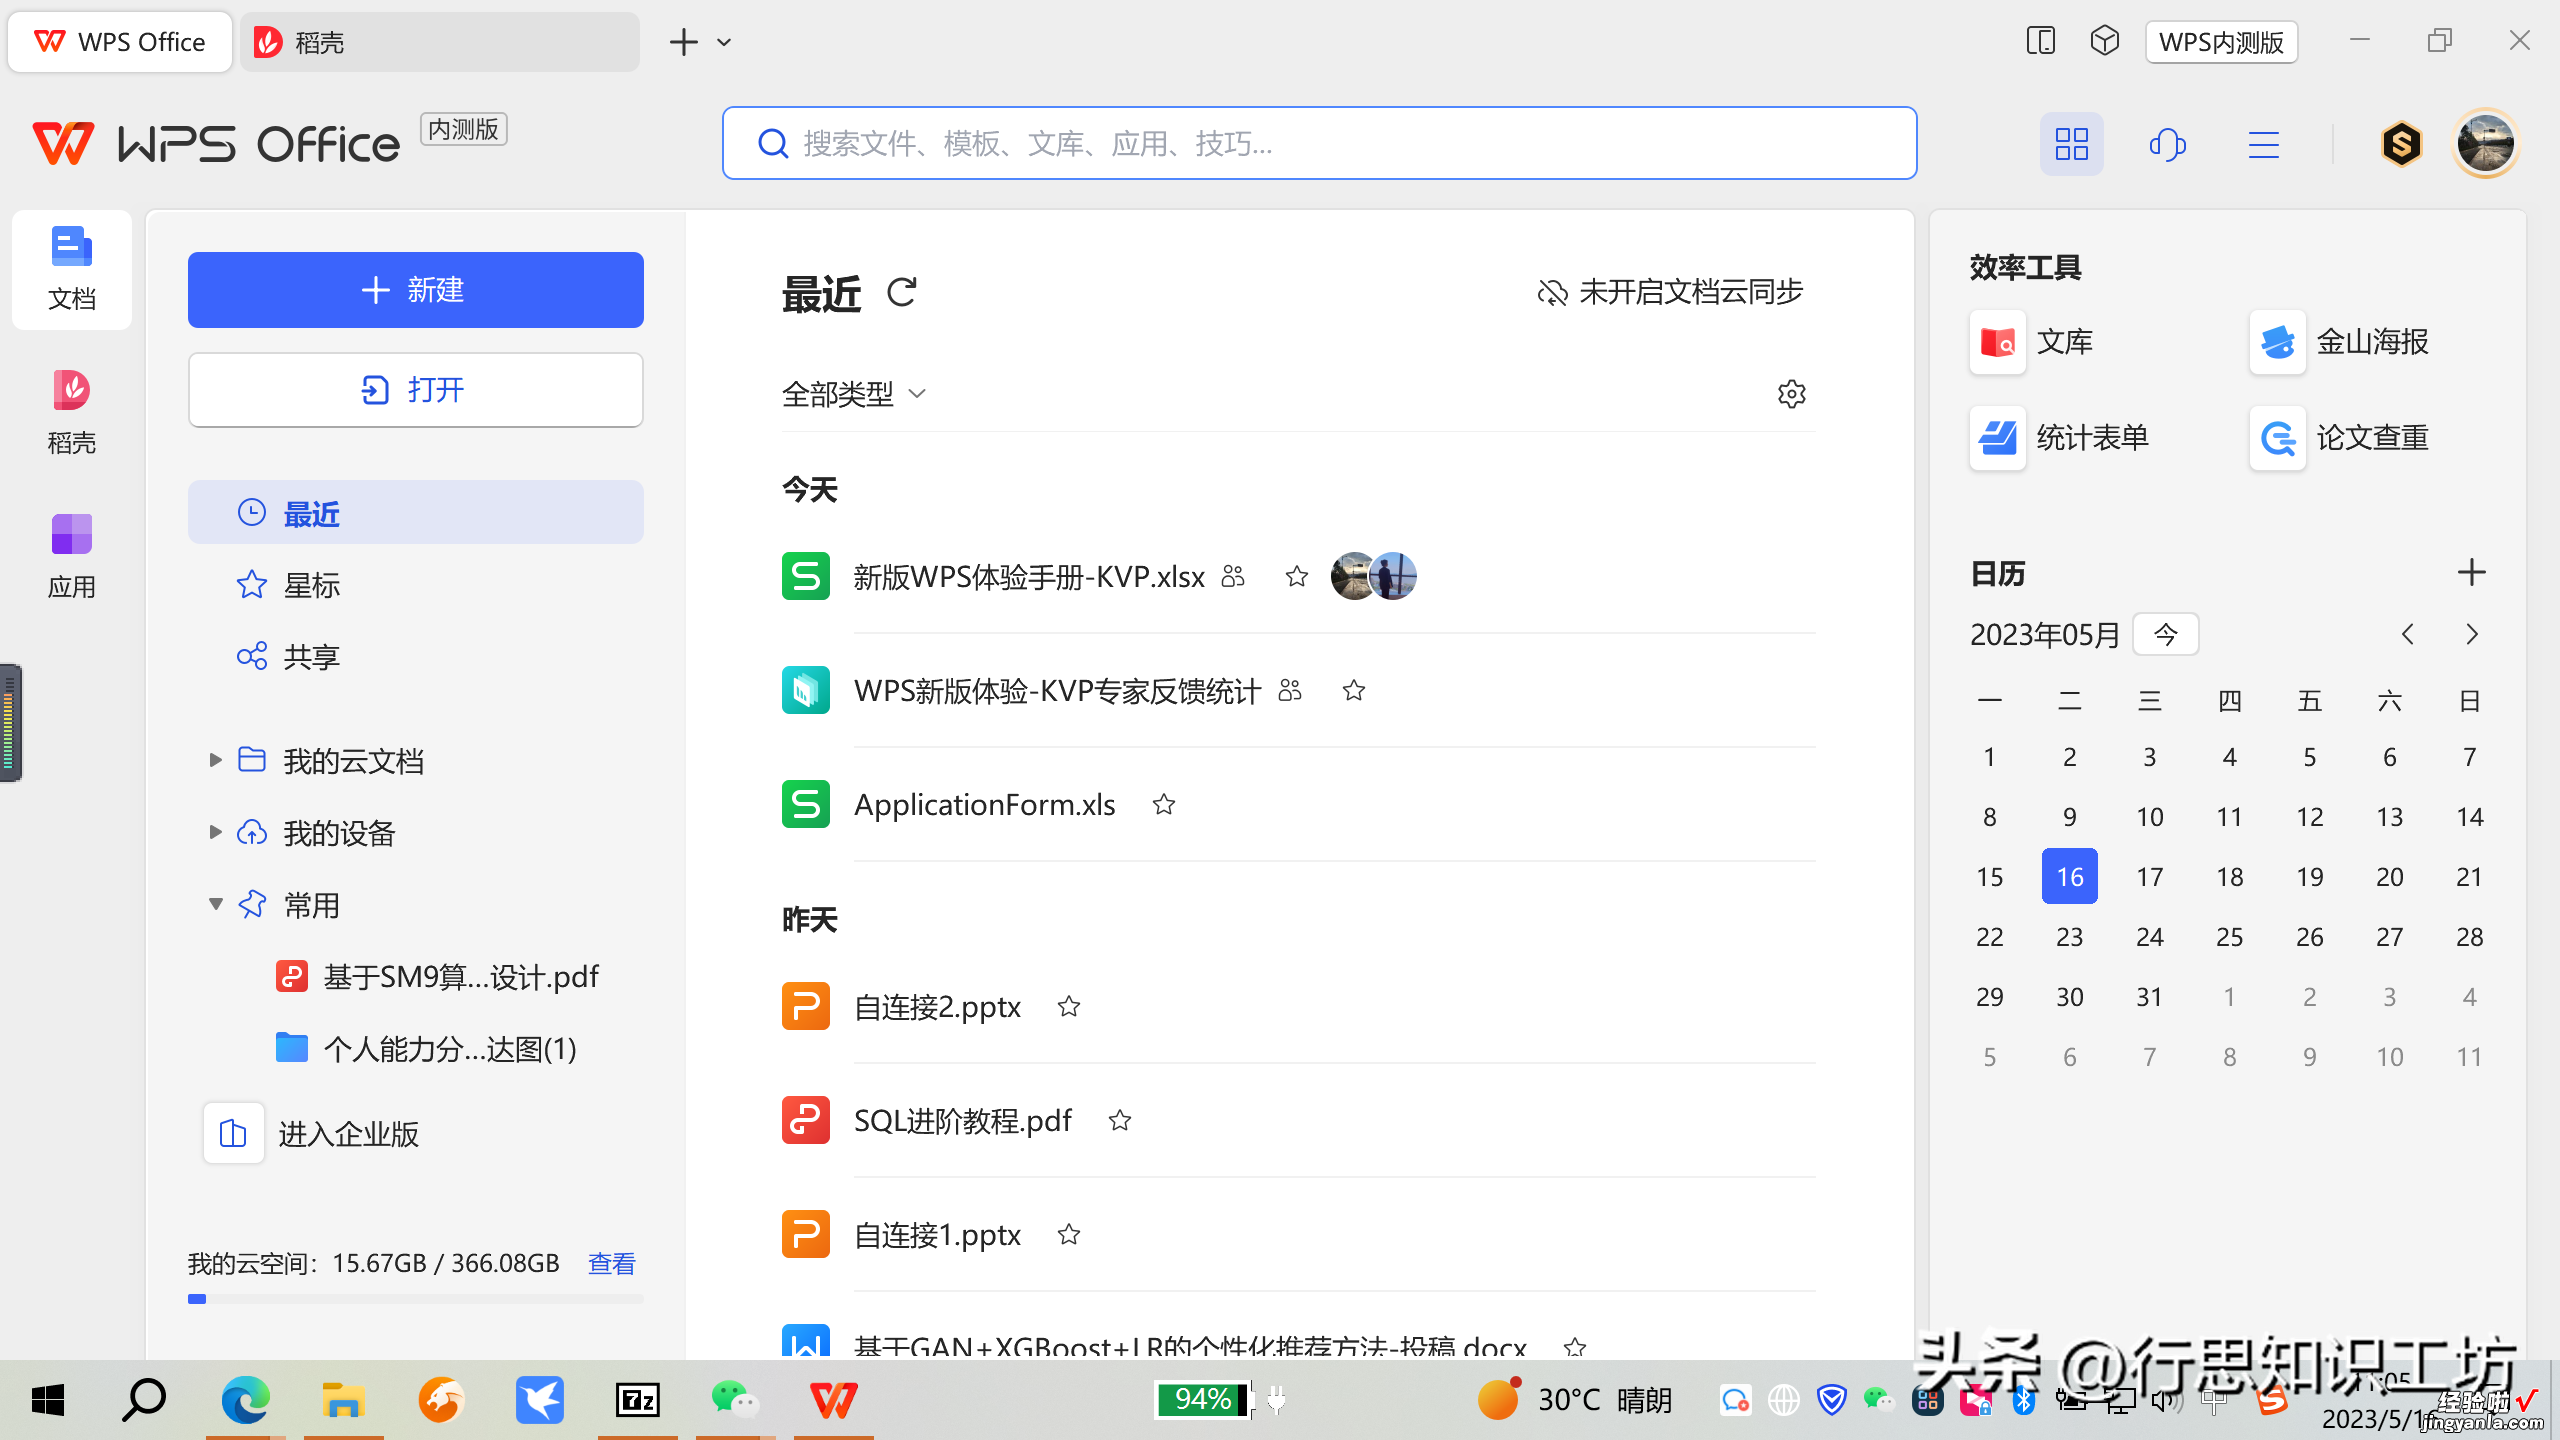Open the user profile avatar
Image resolution: width=2560 pixels, height=1440 pixels.
point(2486,144)
